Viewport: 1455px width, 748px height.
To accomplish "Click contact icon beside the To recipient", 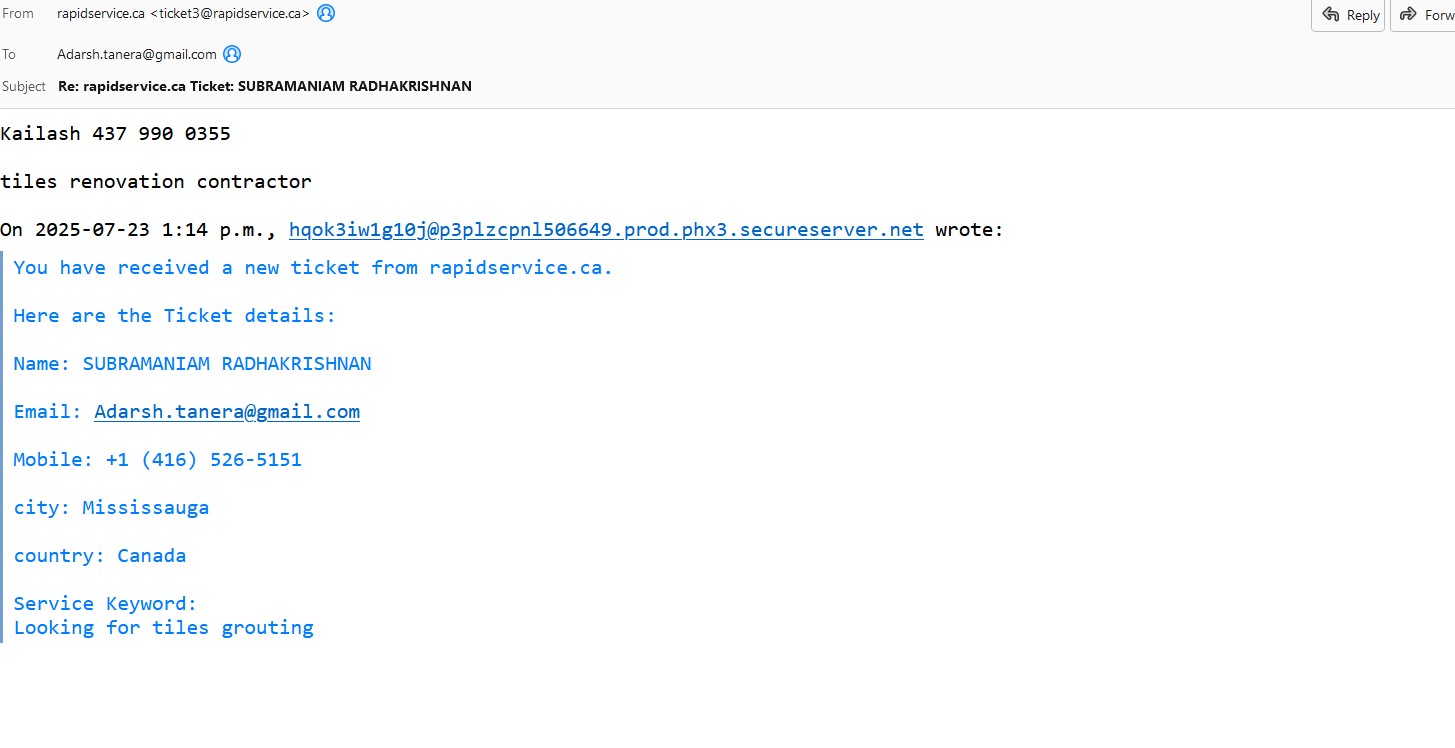I will coord(232,54).
